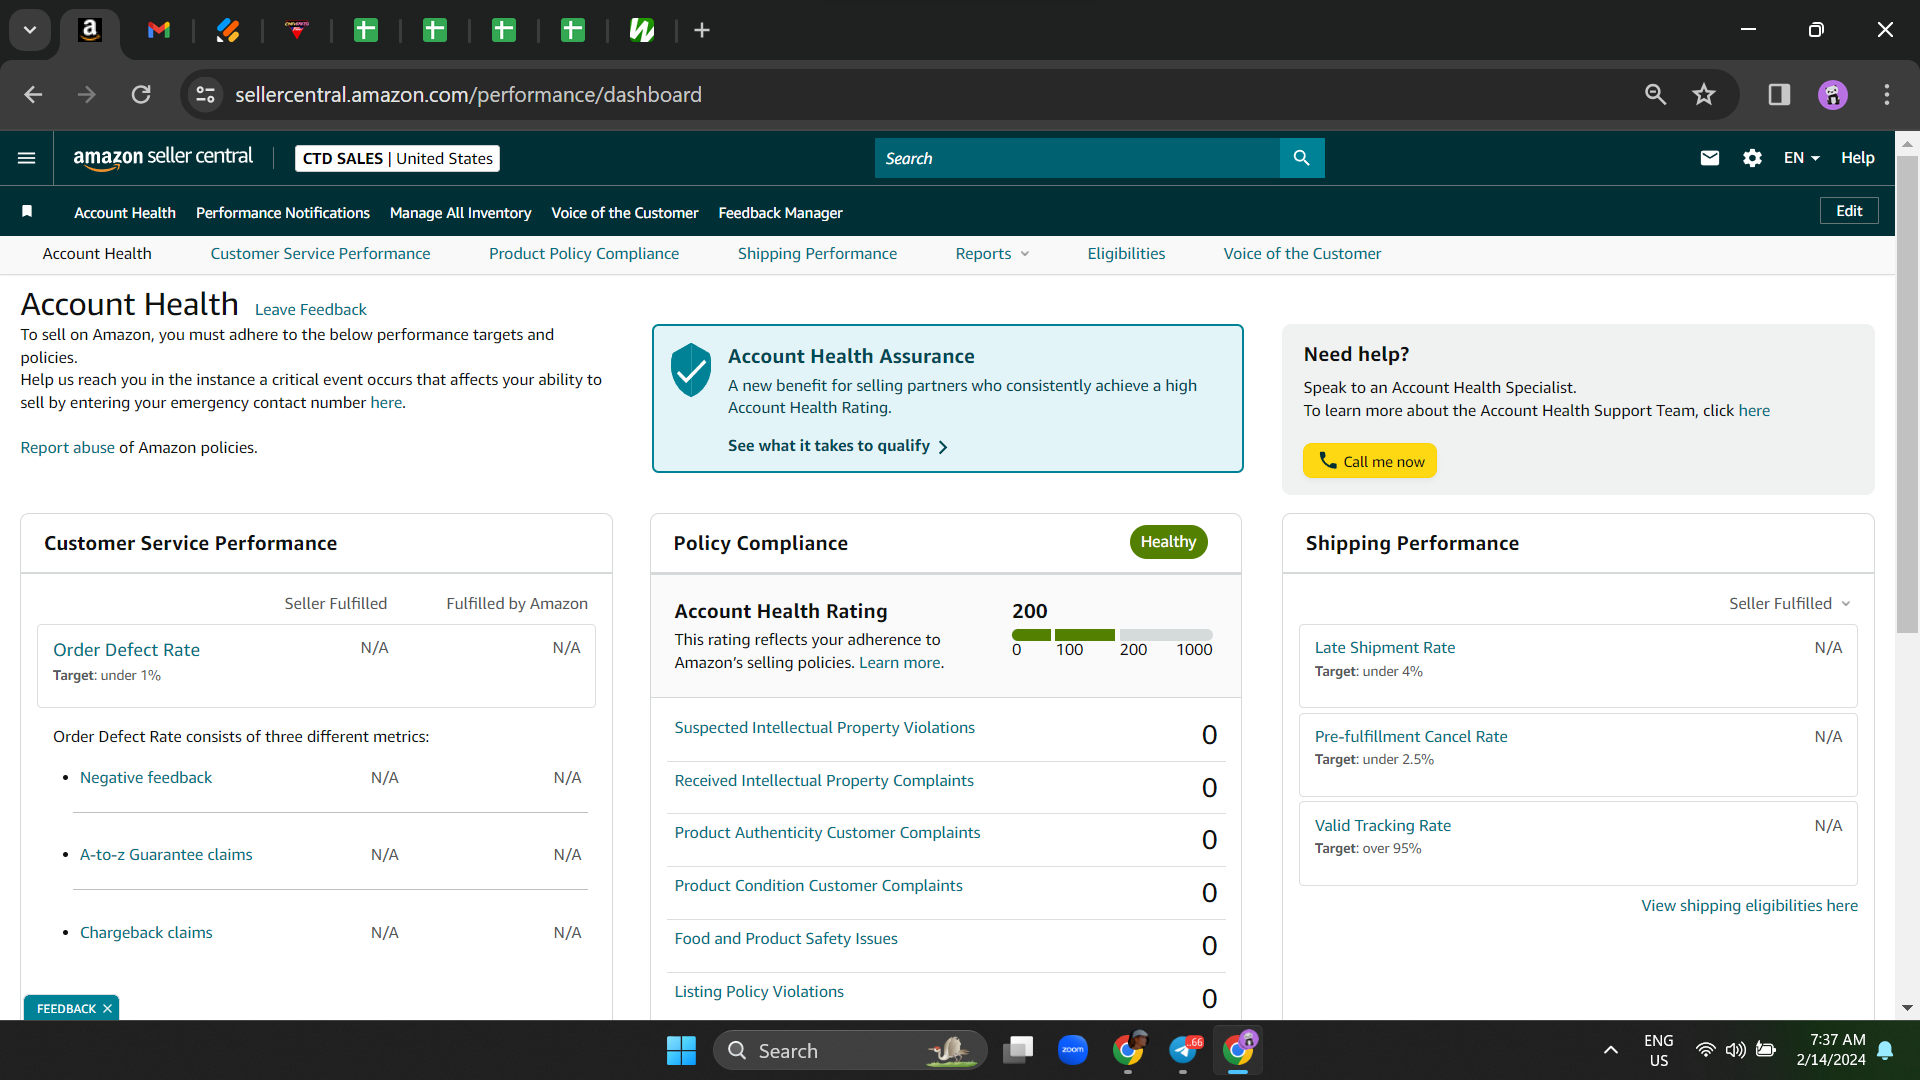Click the page vertical scrollbar thumb
The width and height of the screenshot is (1920, 1080).
pyautogui.click(x=1907, y=394)
